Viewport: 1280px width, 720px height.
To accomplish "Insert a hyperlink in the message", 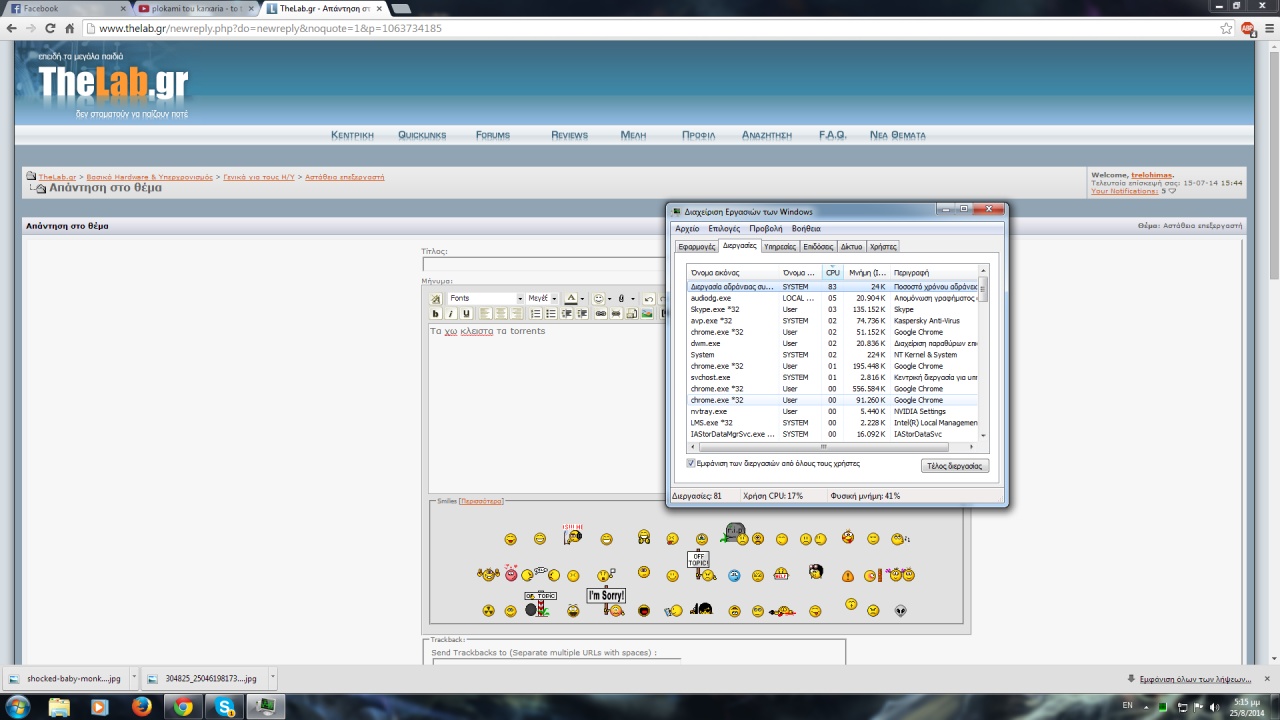I will pos(601,313).
